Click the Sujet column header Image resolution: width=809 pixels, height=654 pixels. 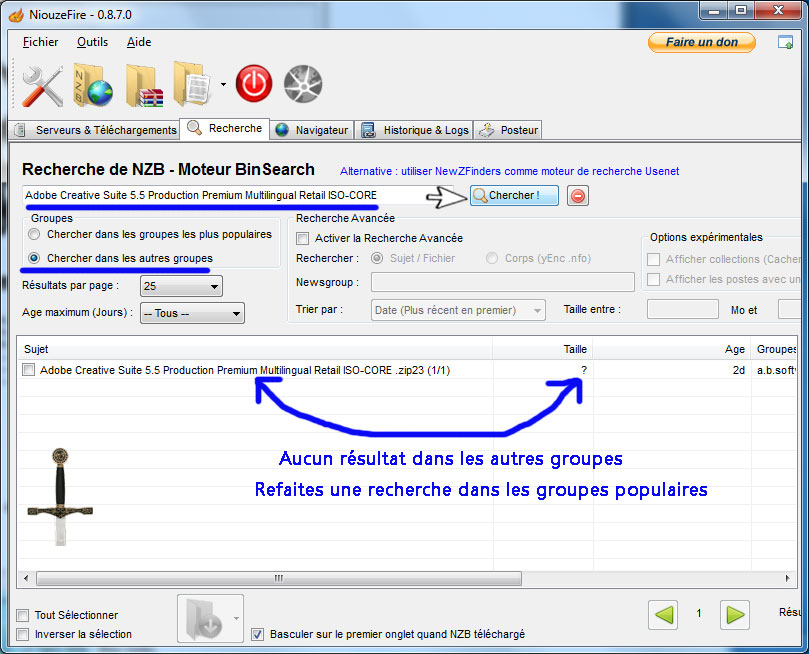(255, 349)
